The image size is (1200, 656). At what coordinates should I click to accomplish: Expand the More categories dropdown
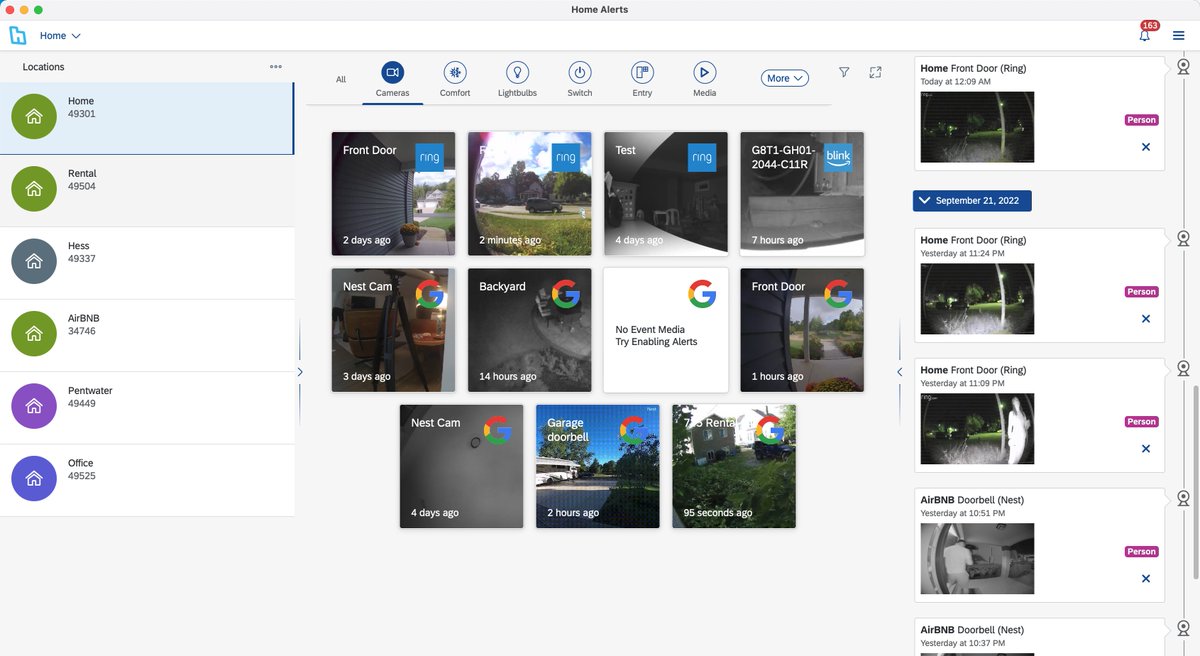[x=785, y=78]
